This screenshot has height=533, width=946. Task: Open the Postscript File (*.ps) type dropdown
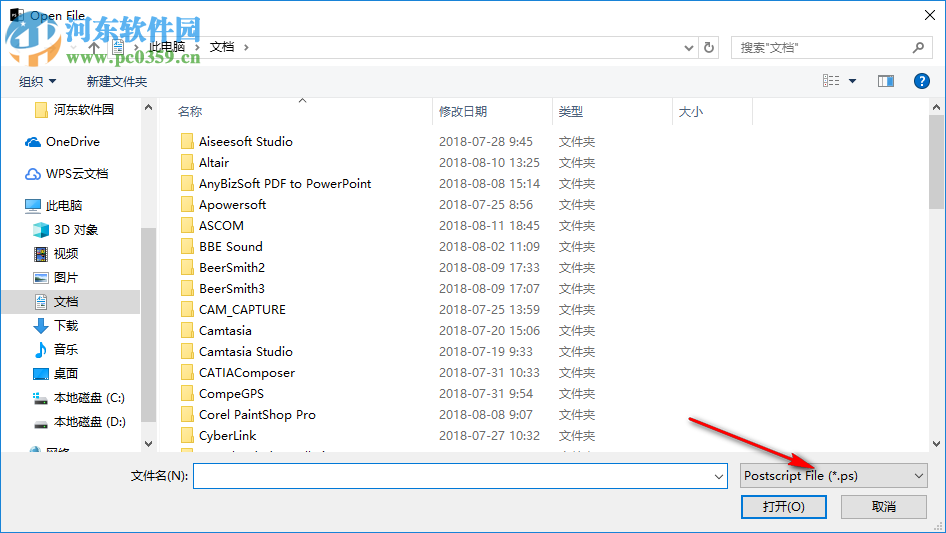tap(833, 476)
